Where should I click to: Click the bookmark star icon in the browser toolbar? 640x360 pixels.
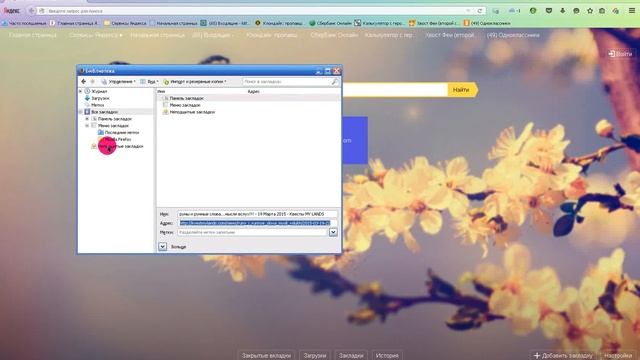[x=590, y=11]
